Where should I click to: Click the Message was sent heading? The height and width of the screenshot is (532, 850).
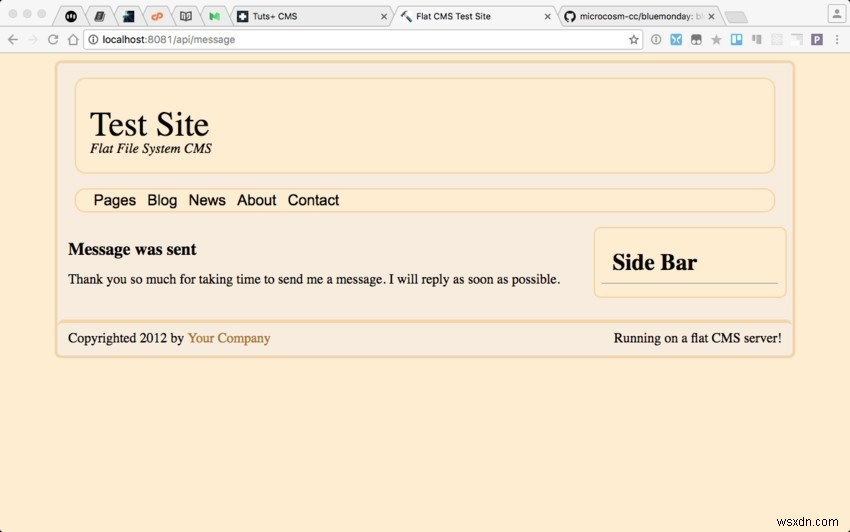pos(132,249)
